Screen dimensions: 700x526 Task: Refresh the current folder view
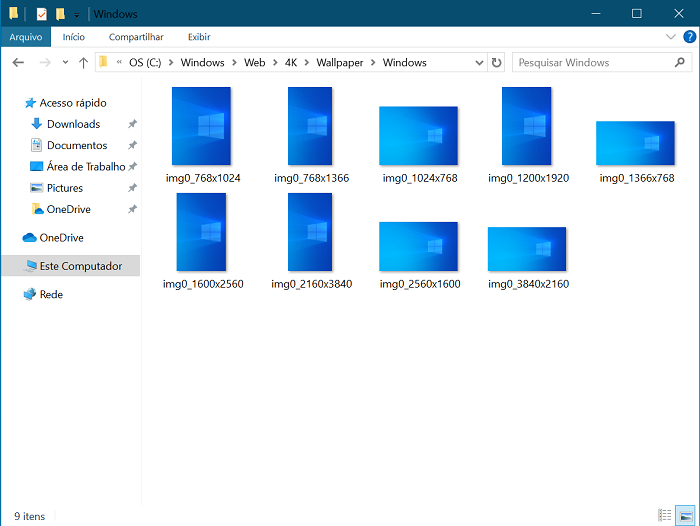click(496, 63)
